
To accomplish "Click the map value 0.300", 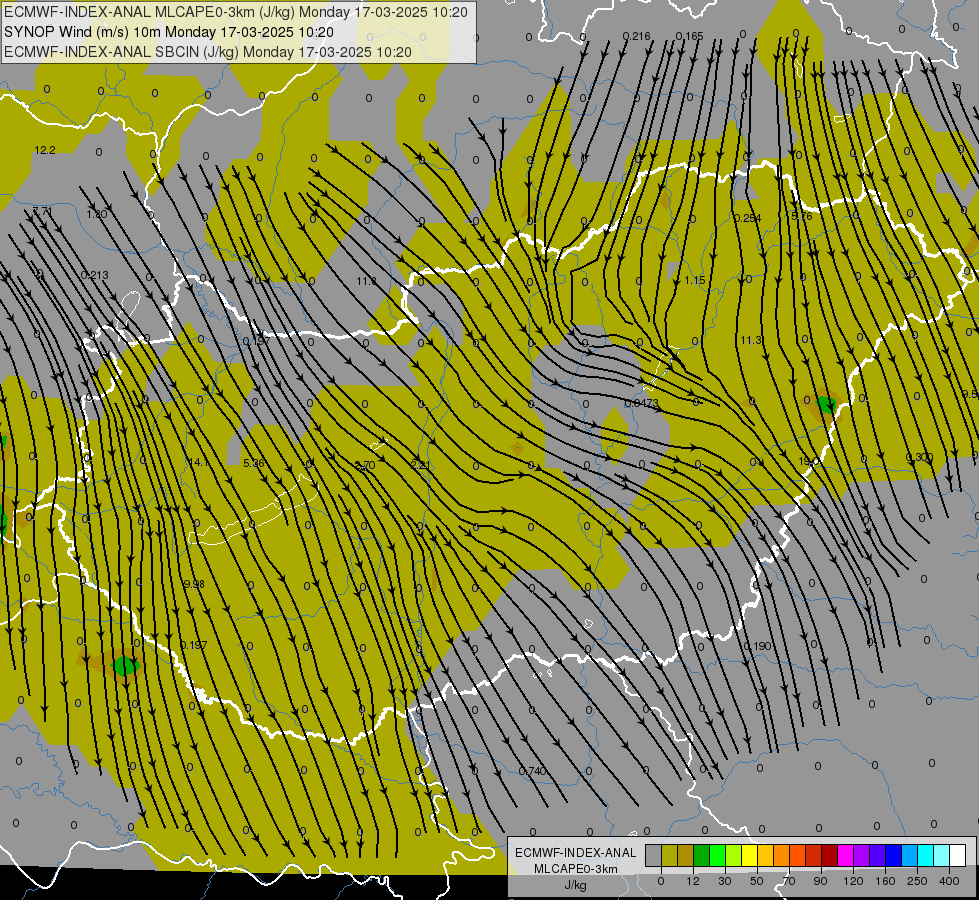I will (918, 457).
